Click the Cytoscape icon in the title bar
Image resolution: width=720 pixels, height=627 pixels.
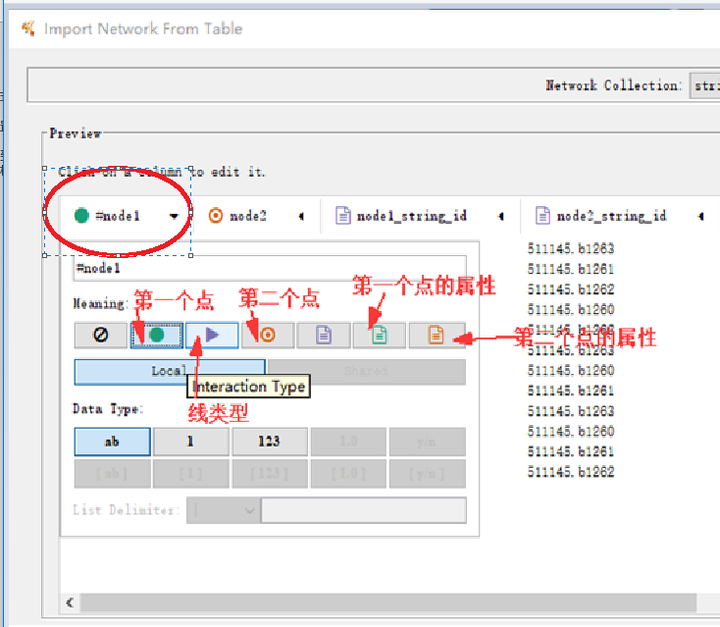(x=28, y=29)
